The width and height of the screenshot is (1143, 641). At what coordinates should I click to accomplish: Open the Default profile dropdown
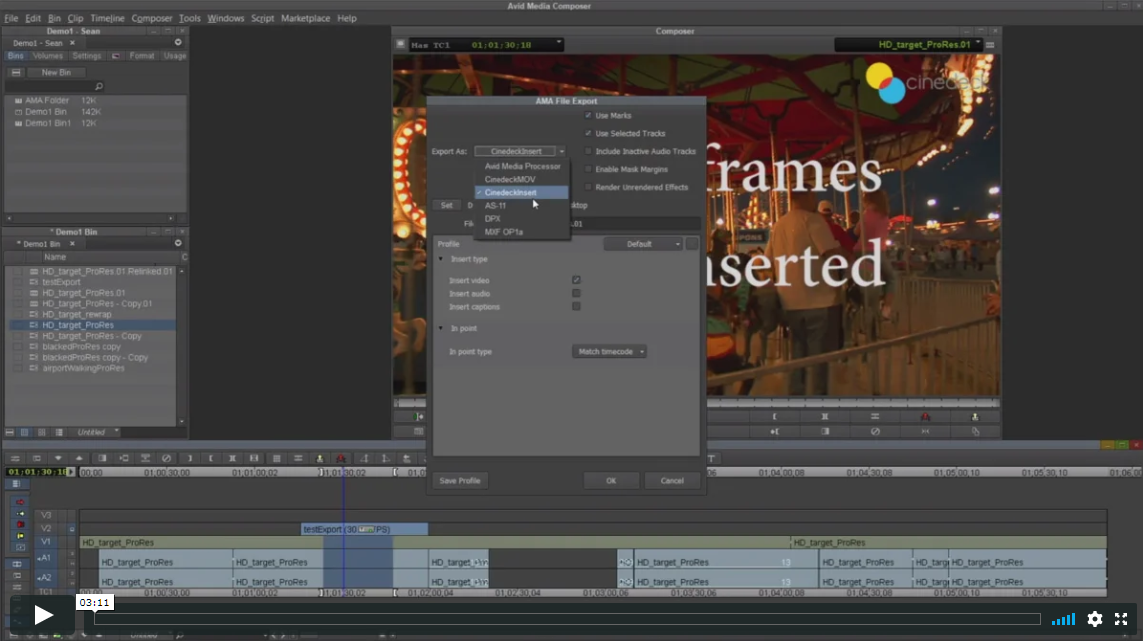(643, 244)
